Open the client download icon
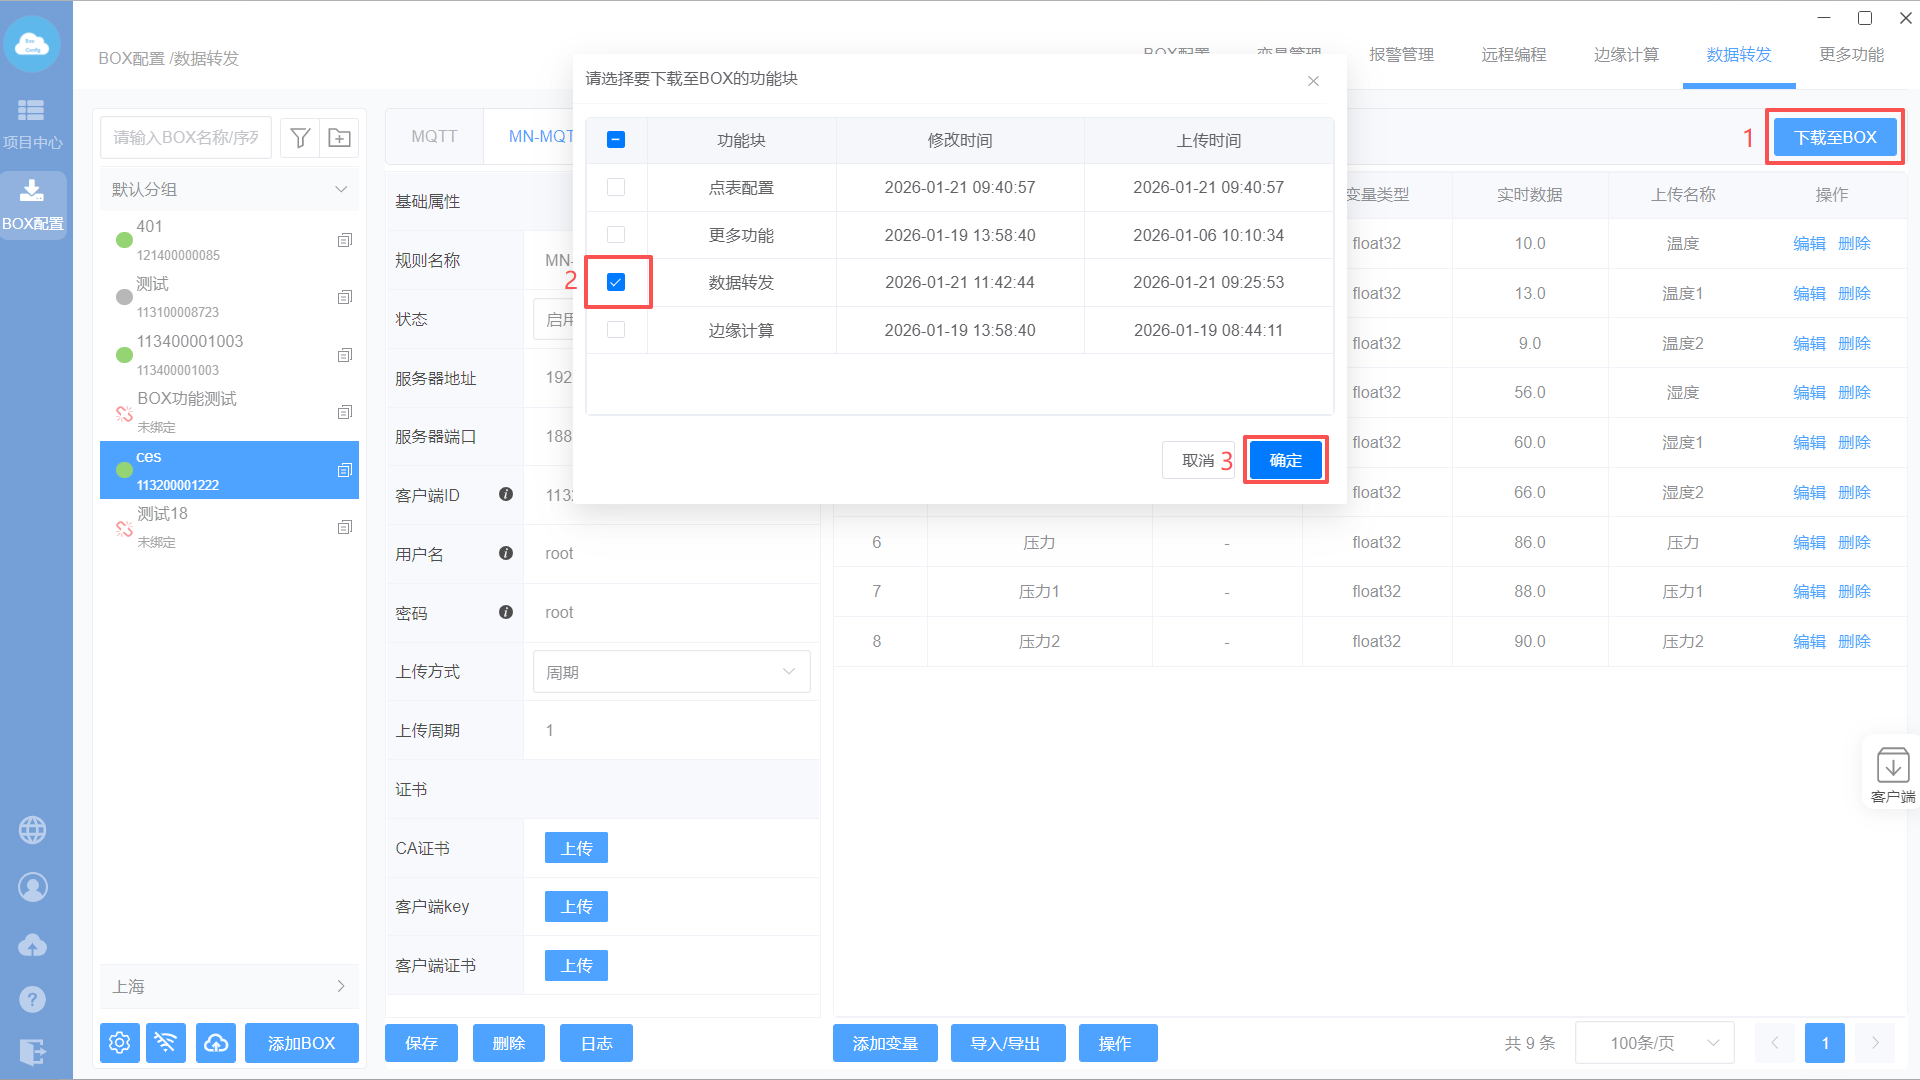 click(1892, 767)
